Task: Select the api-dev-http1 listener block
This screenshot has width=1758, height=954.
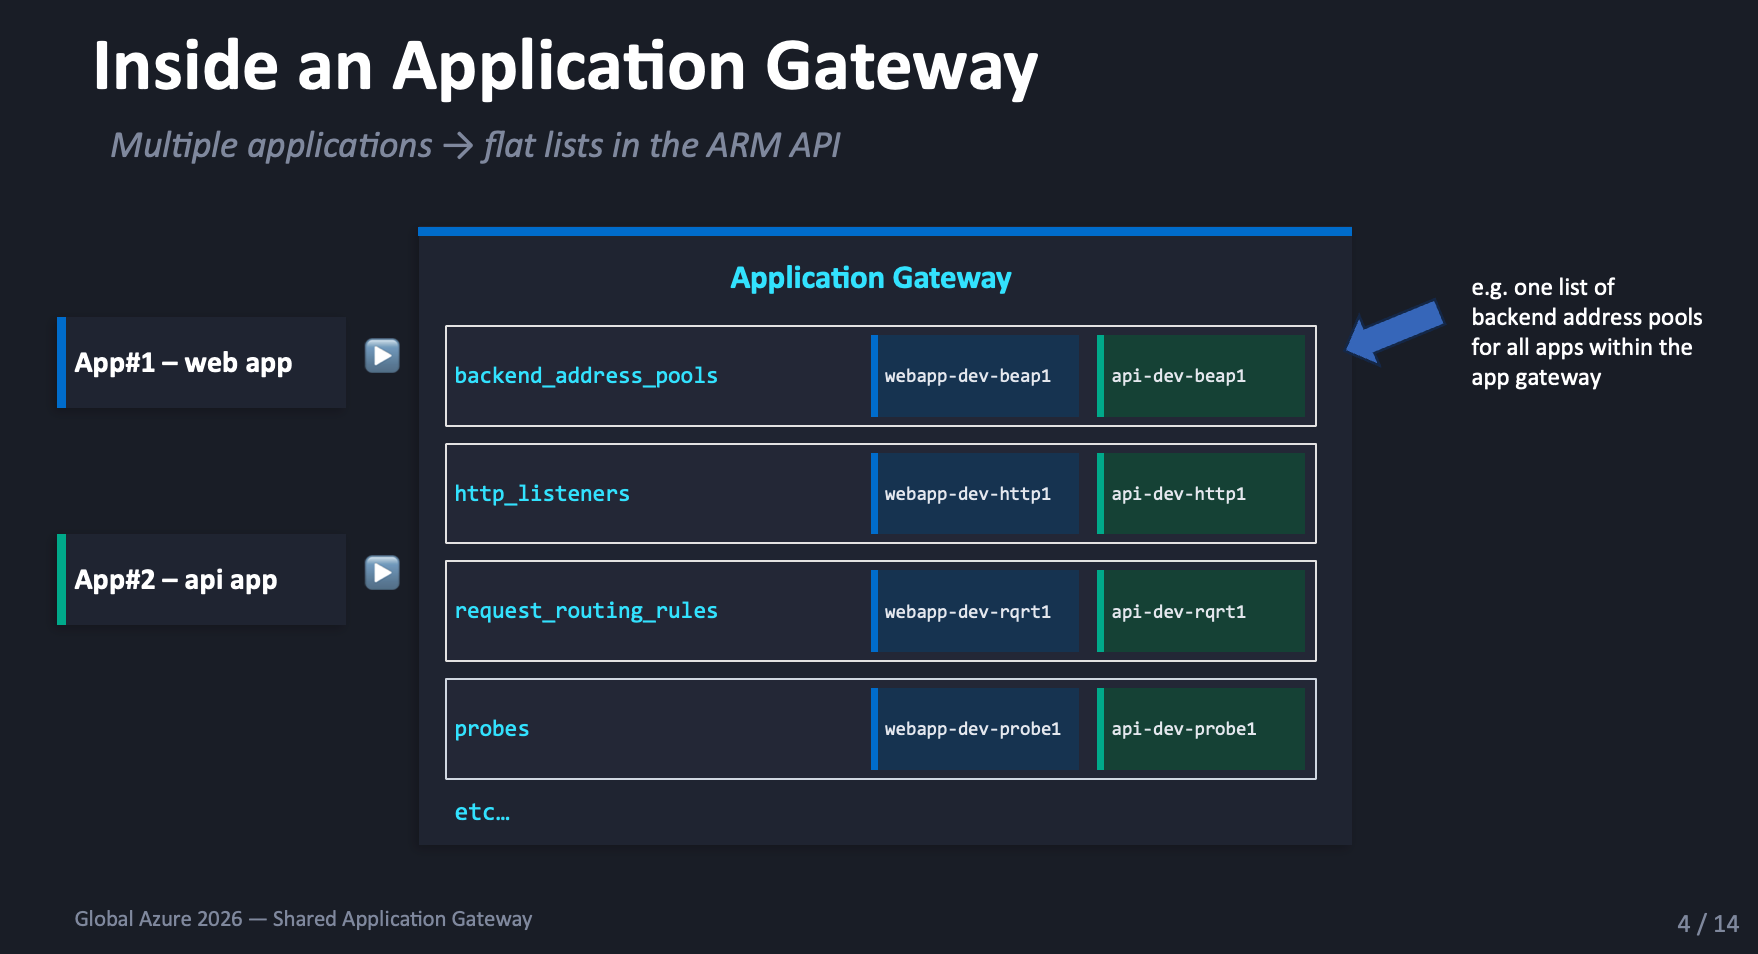Action: tap(1201, 494)
